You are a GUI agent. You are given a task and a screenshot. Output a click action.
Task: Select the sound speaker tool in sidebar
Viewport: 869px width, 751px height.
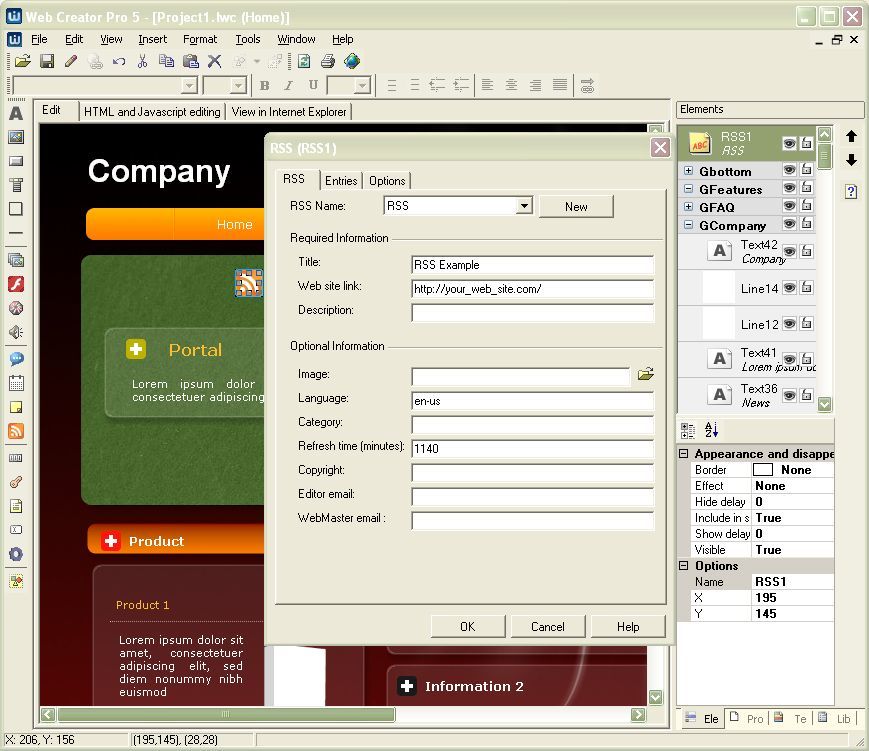tap(16, 332)
